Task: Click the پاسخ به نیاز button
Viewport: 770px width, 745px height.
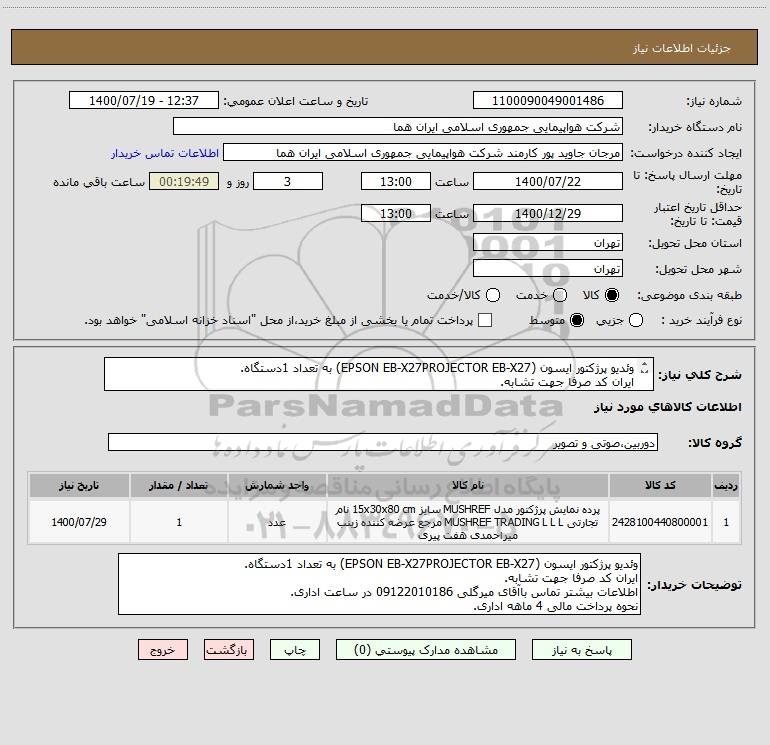Action: click(x=581, y=650)
